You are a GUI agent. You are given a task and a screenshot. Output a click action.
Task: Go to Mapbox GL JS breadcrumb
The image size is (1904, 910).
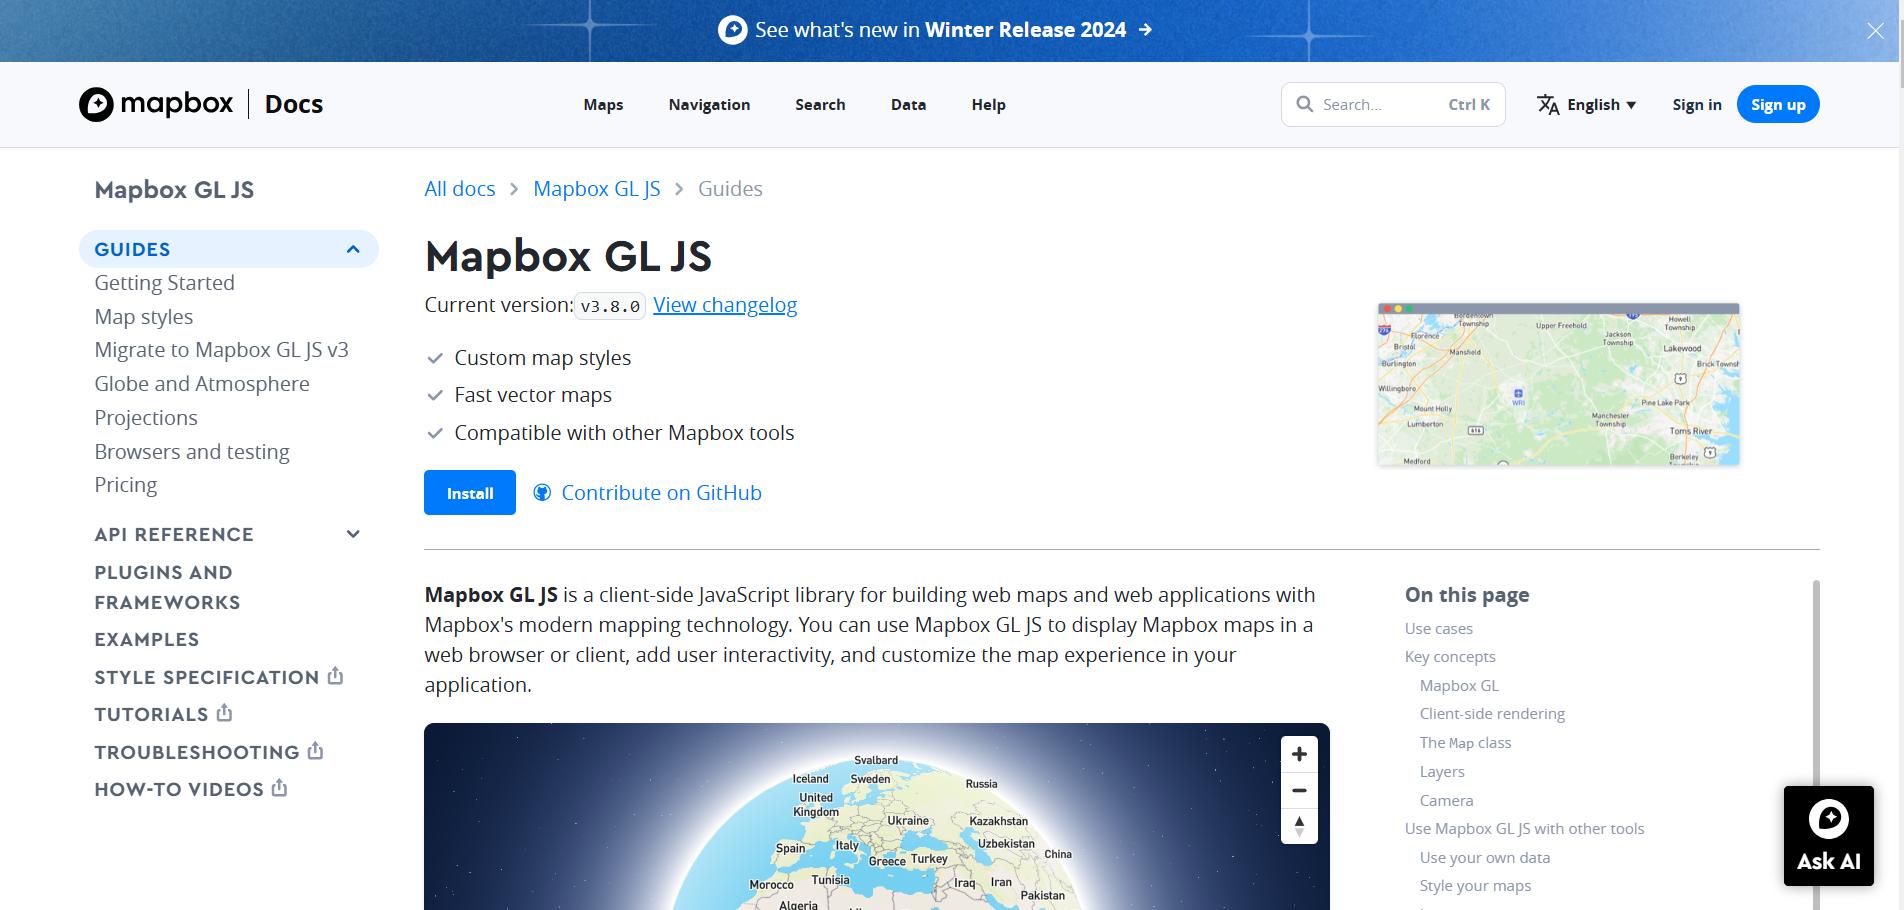click(x=597, y=189)
